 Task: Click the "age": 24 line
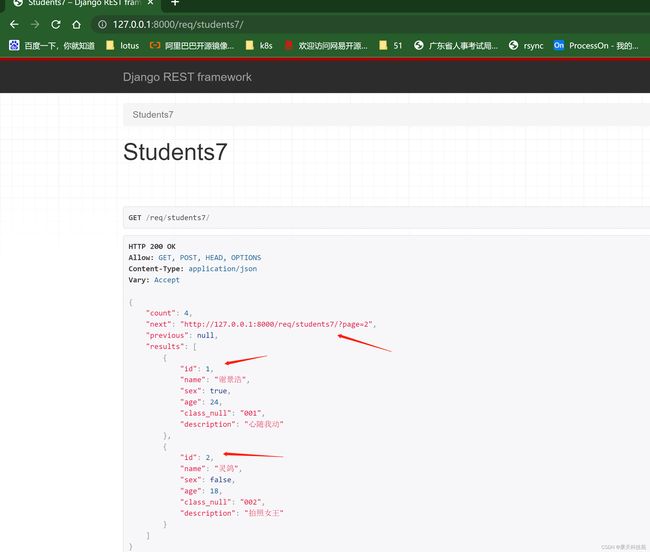coord(201,402)
